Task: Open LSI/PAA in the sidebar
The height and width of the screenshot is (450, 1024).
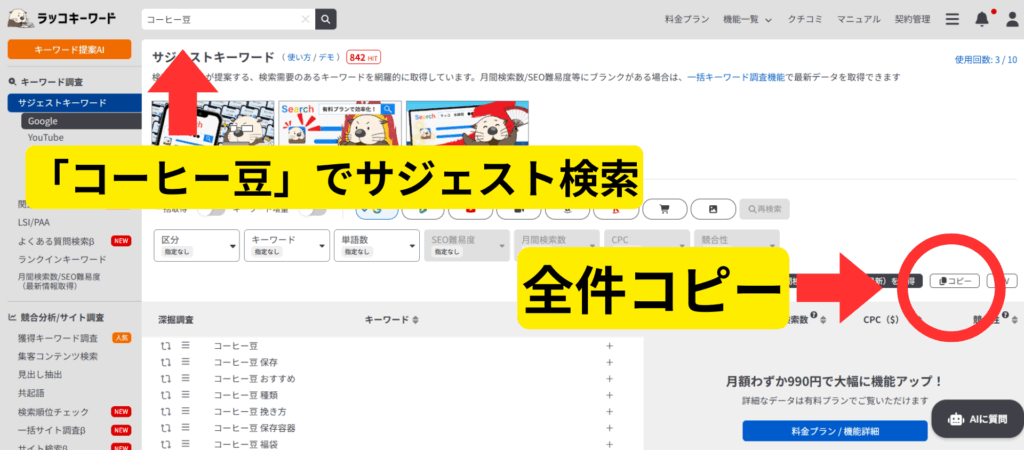Action: 34,222
